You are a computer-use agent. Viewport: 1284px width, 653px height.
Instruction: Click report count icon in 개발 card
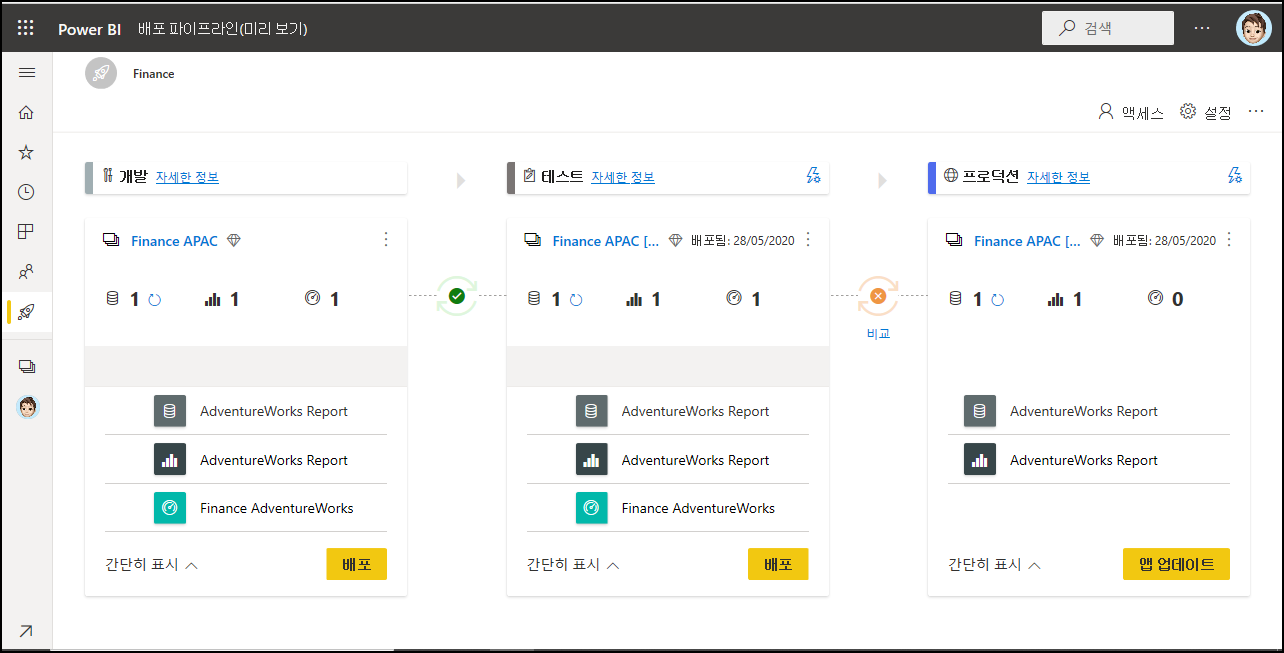(212, 298)
